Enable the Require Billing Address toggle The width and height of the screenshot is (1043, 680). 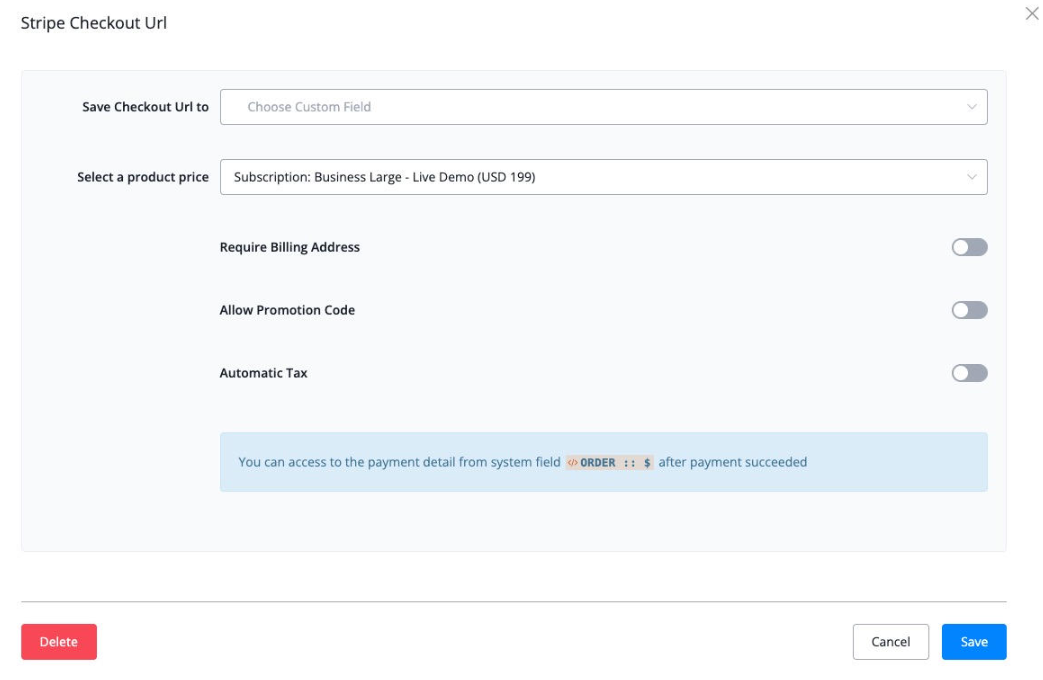(x=969, y=247)
